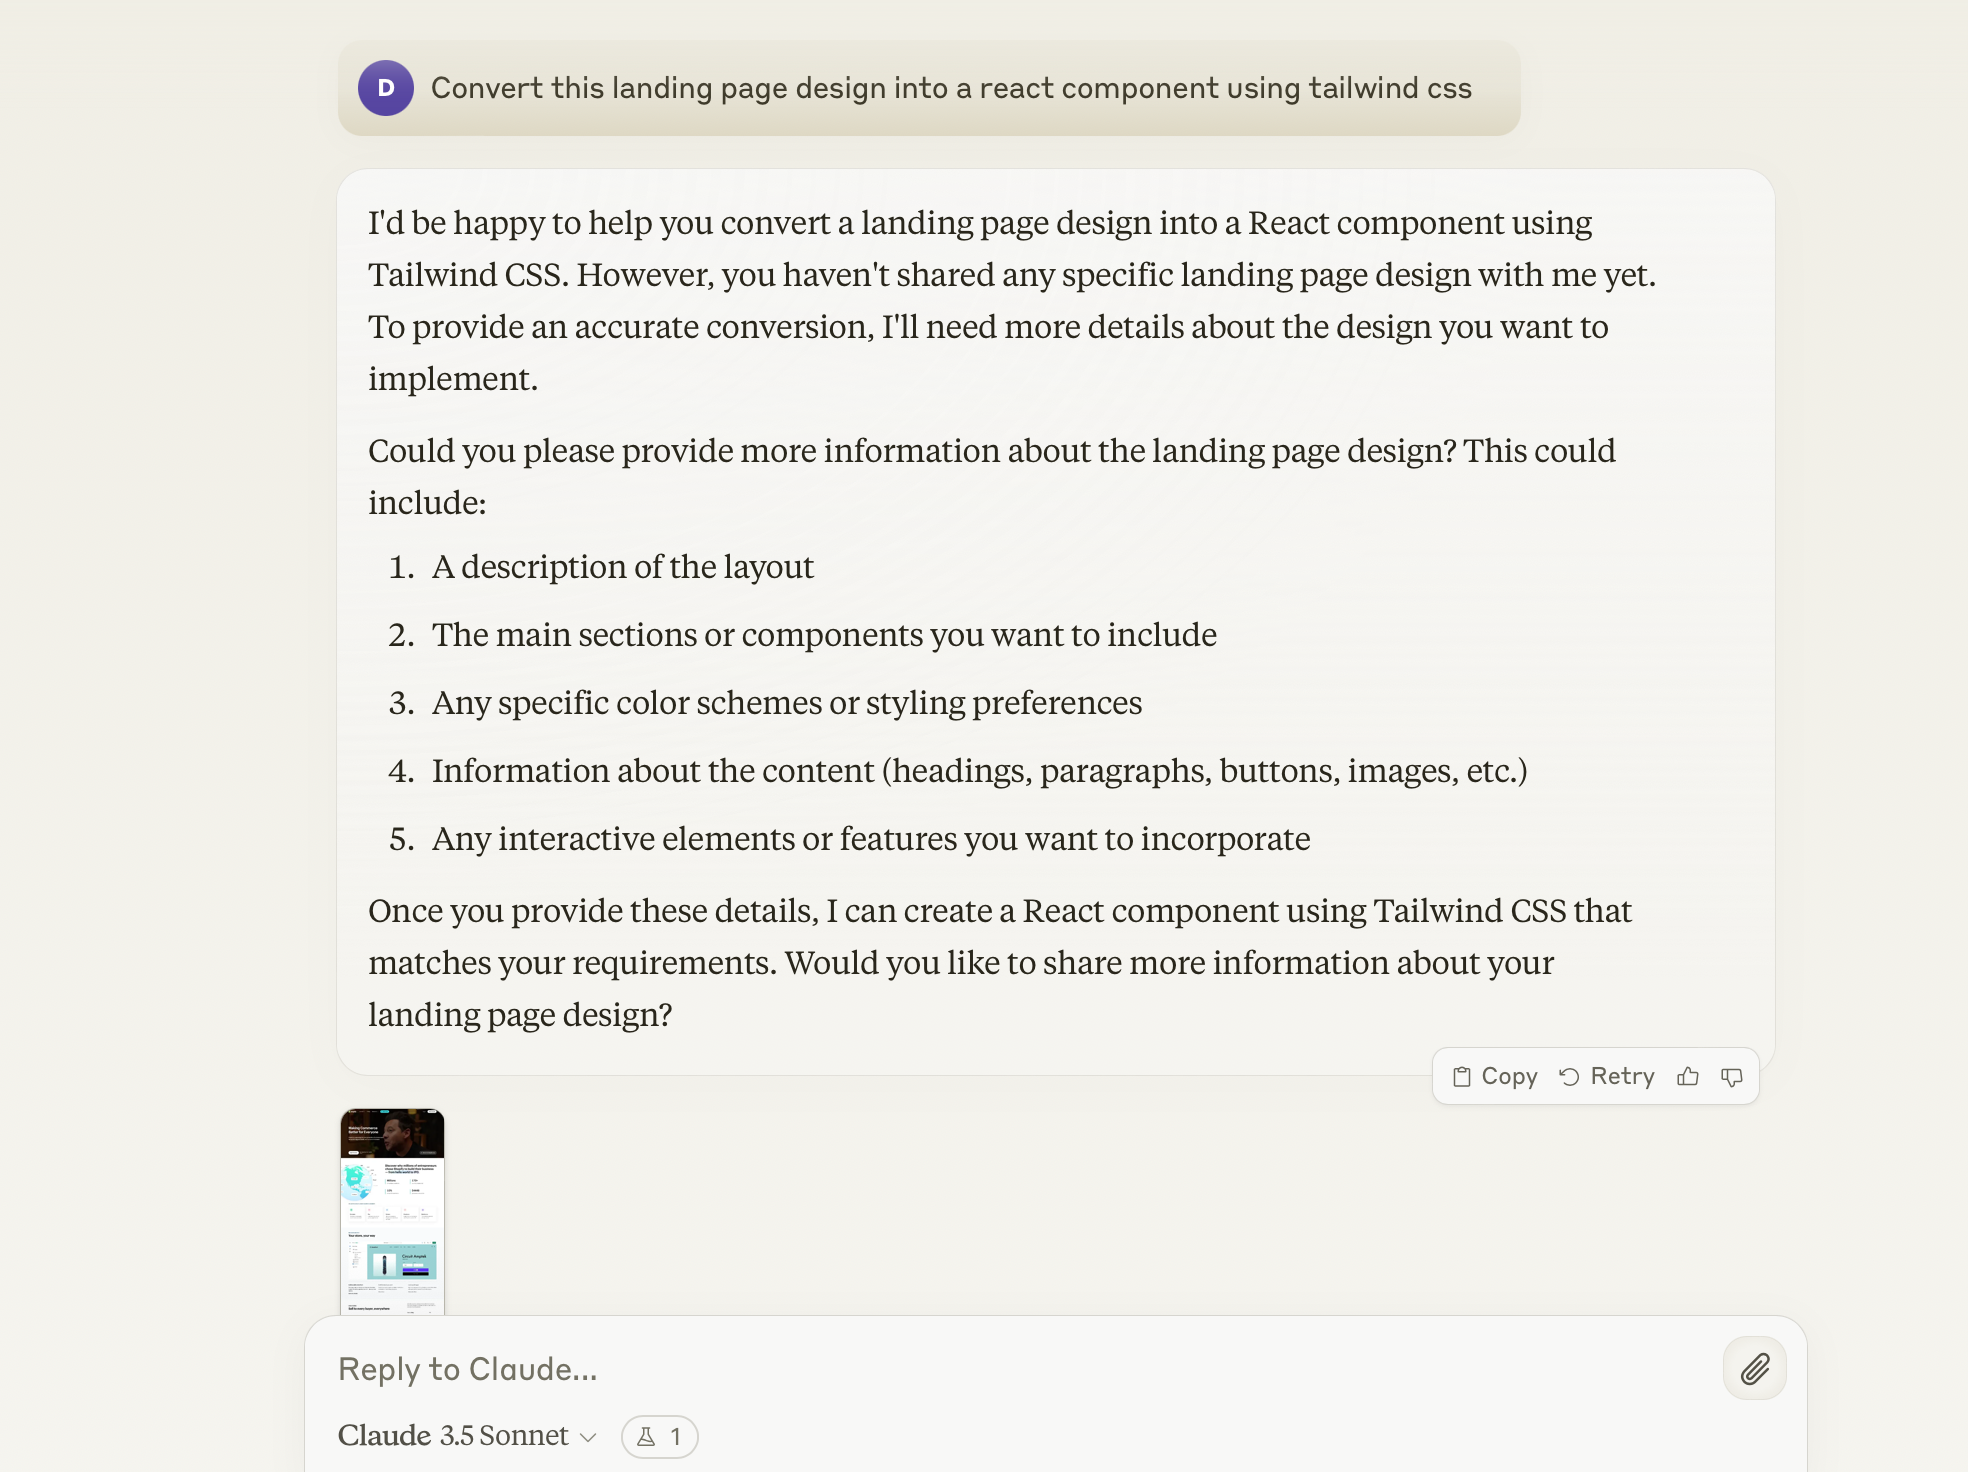1968x1472 pixels.
Task: Click list item about color schemes or styling
Action: [x=786, y=703]
